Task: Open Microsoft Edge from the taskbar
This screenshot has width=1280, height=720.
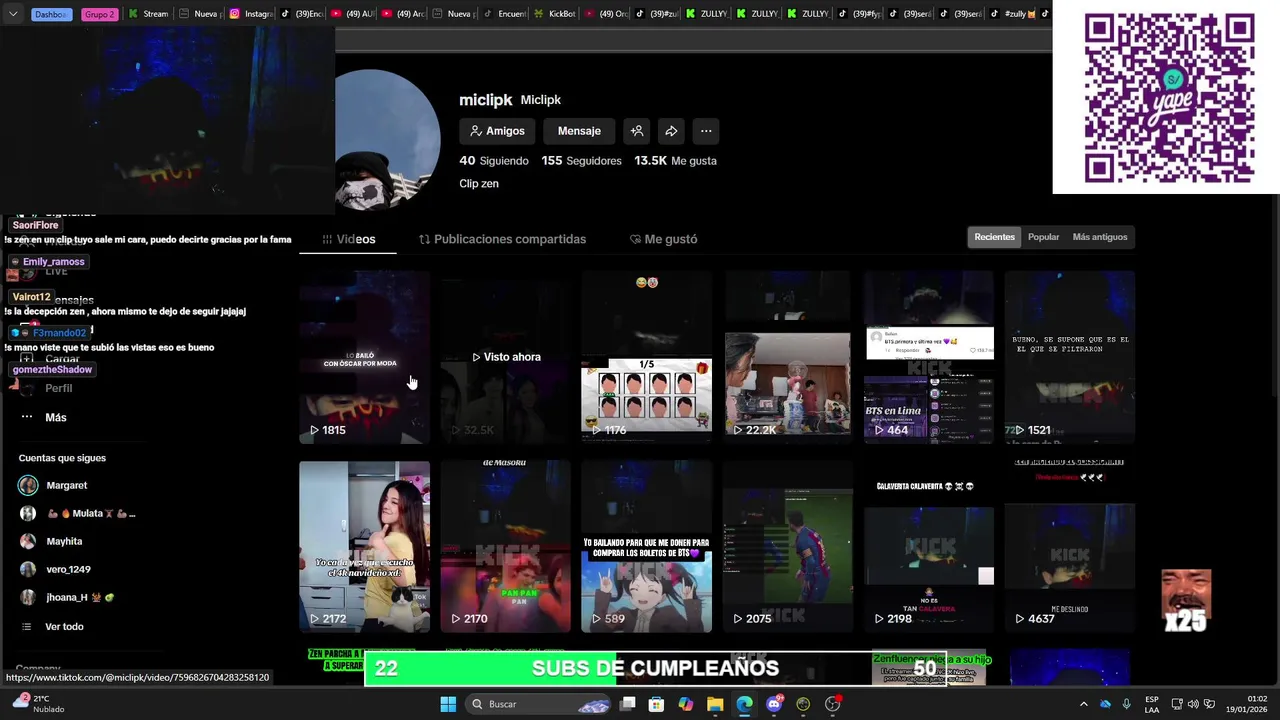Action: point(744,704)
